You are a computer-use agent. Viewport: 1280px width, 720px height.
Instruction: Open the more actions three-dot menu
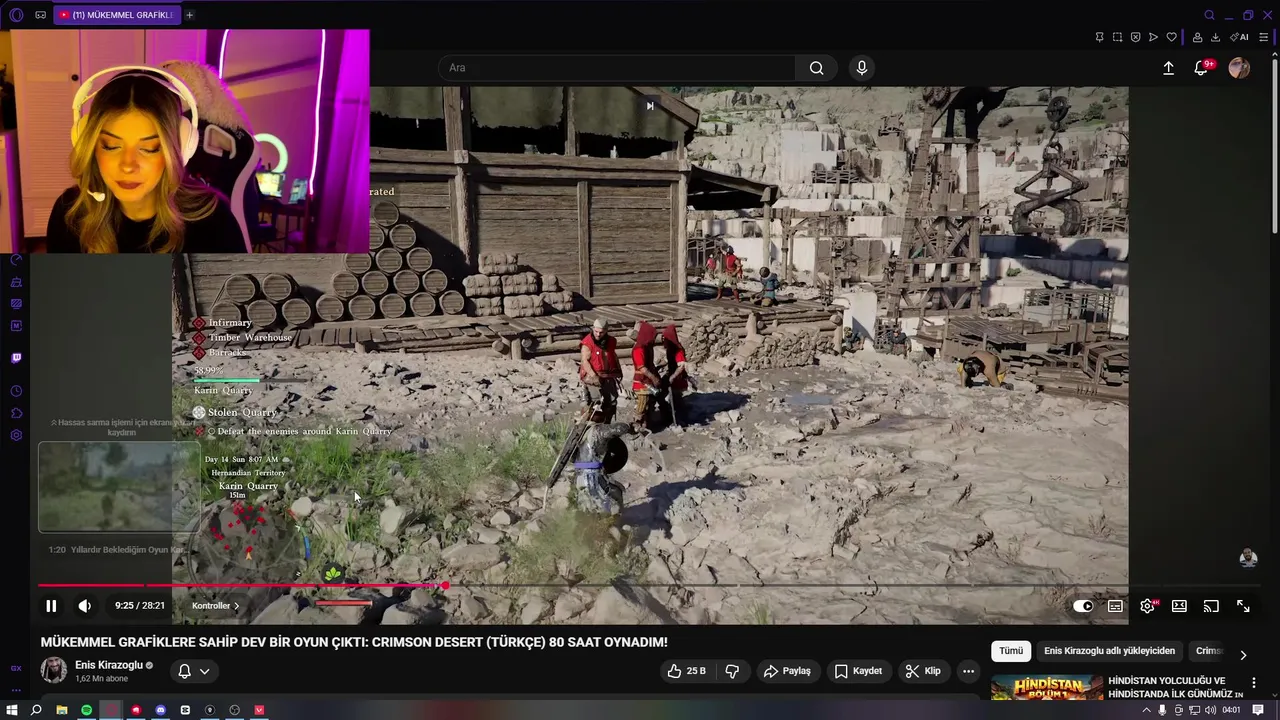coord(968,671)
